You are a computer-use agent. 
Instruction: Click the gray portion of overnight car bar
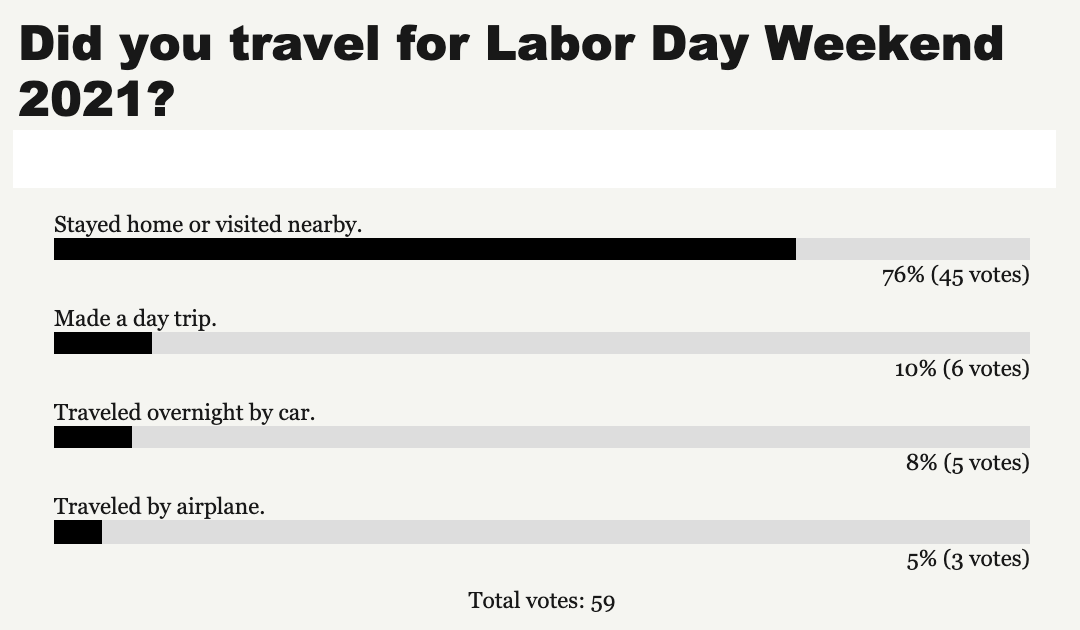click(581, 437)
